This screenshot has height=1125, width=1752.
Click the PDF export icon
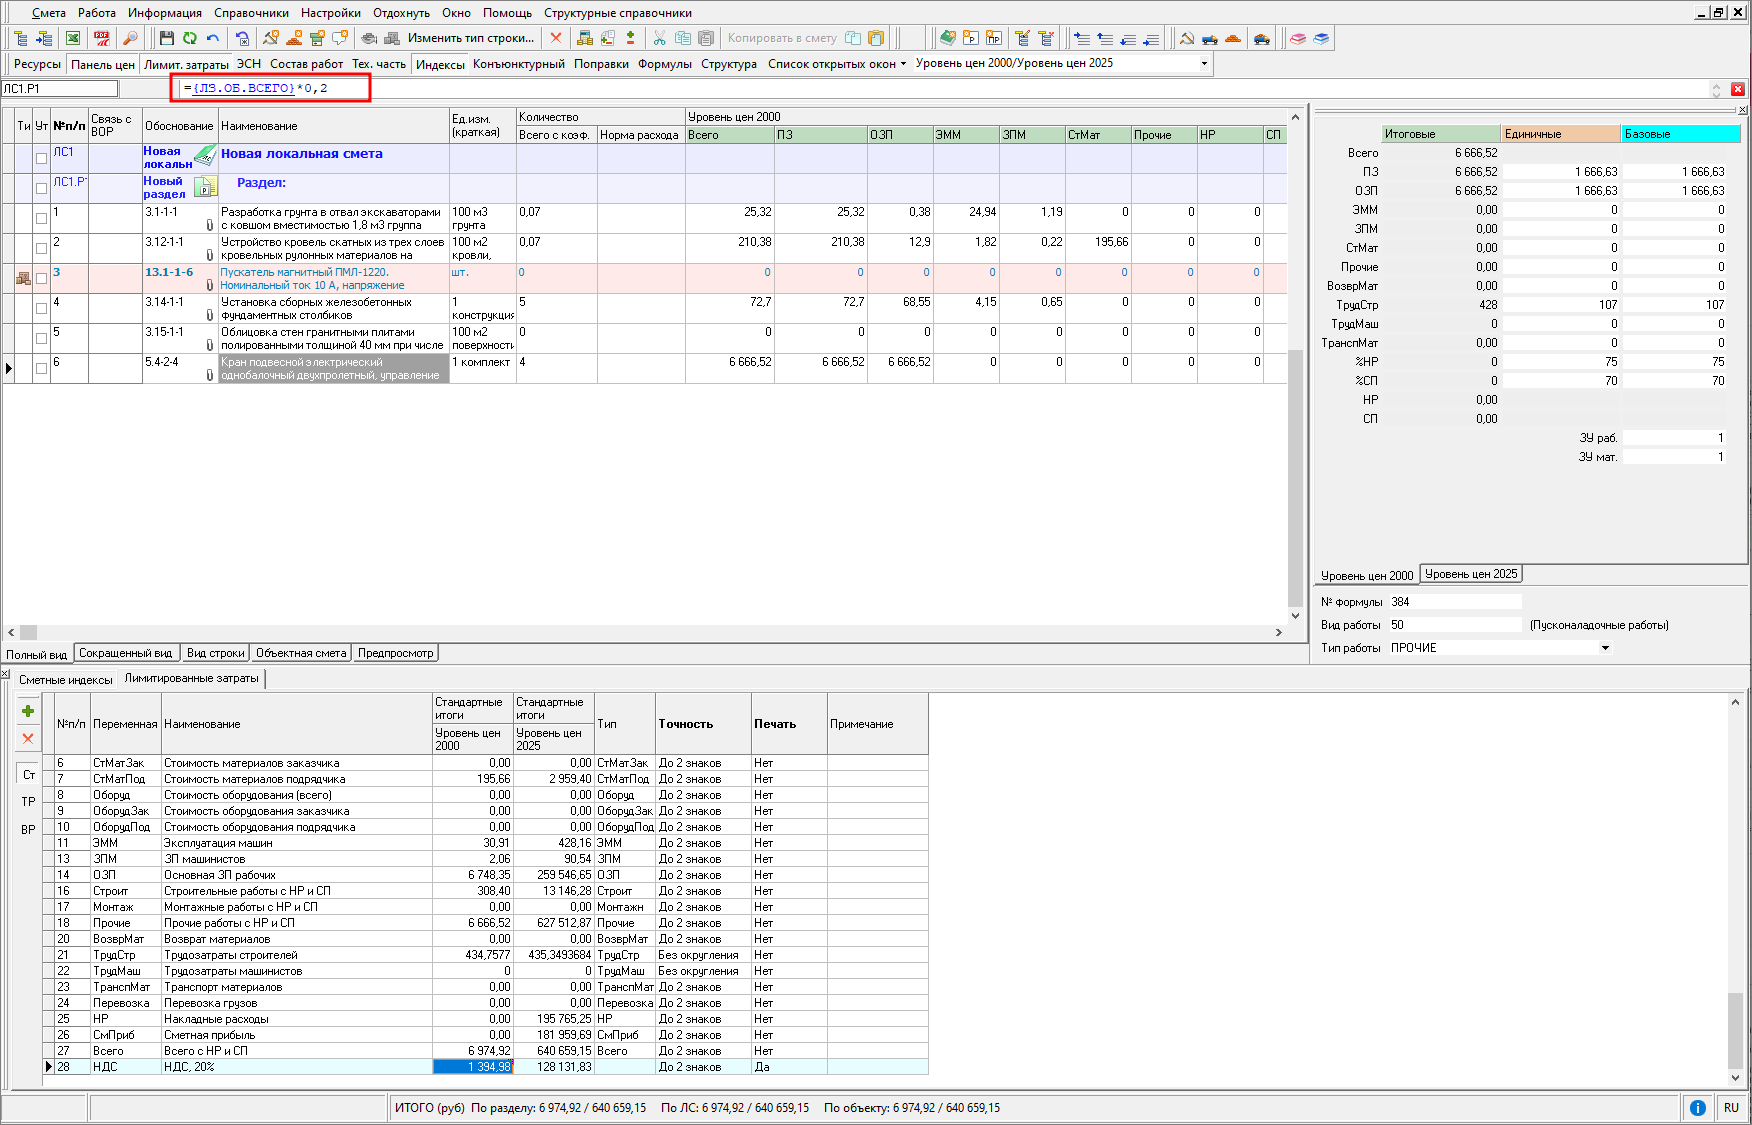tap(102, 38)
